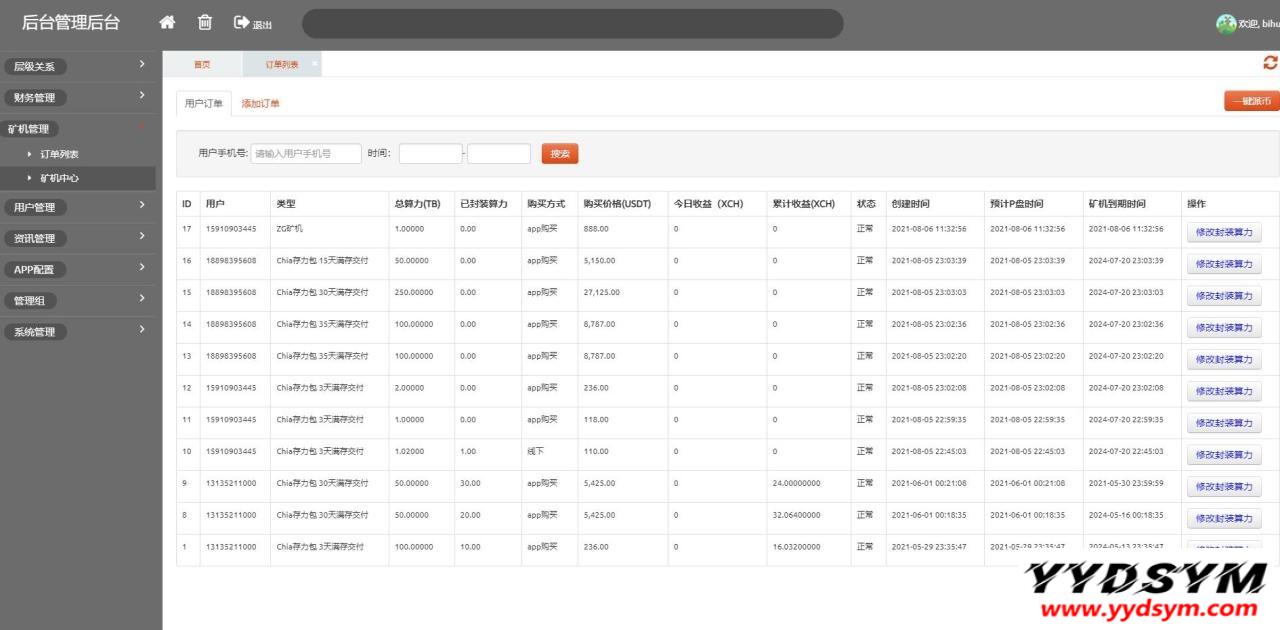Viewport: 1280px width, 630px height.
Task: Open 矿机中心 in the sidebar submenu
Action: [59, 178]
